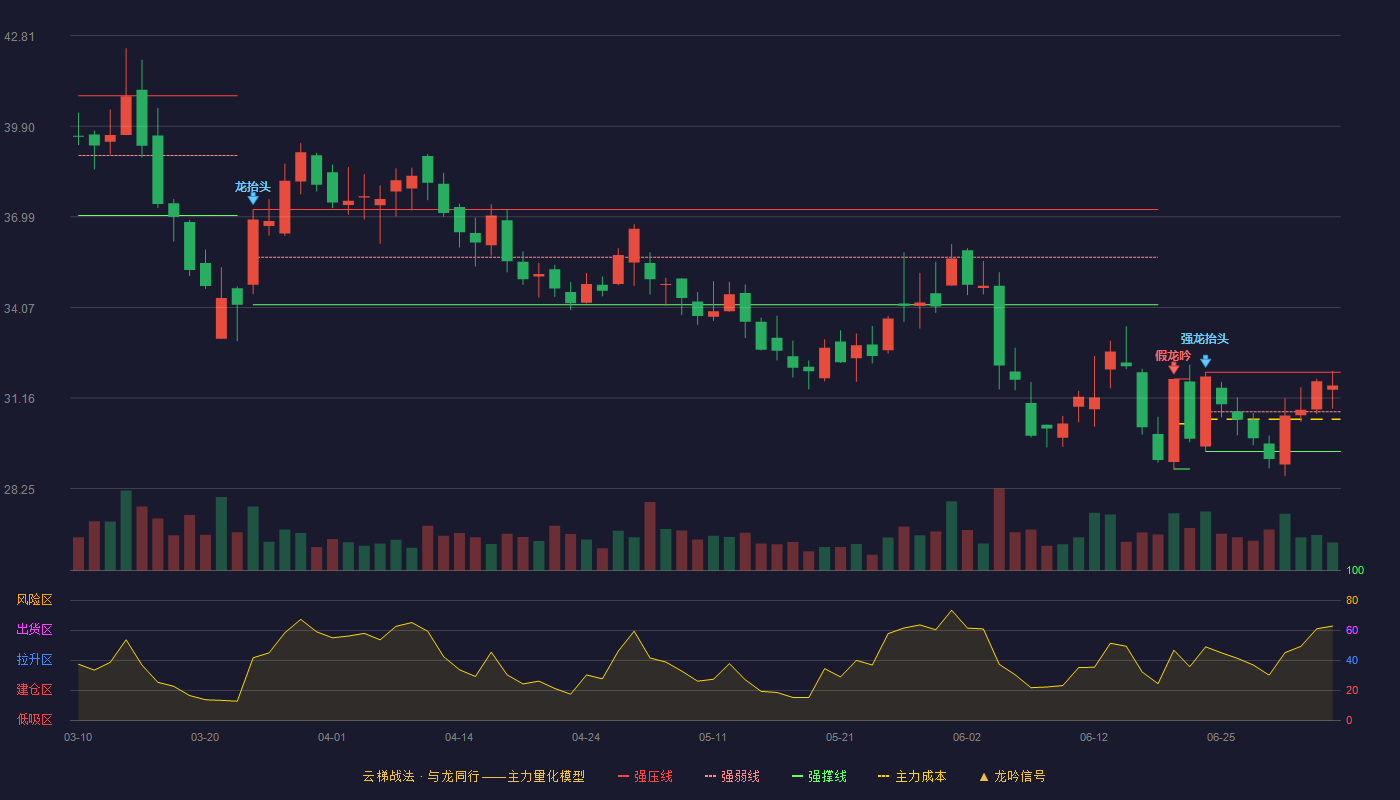Select the 假龙吟 signal label
The height and width of the screenshot is (800, 1400).
pyautogui.click(x=1173, y=356)
